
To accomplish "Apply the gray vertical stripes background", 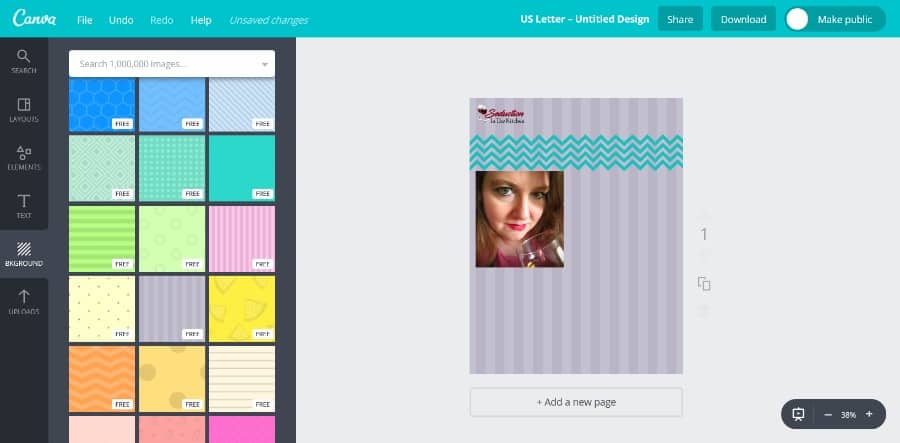I will point(172,309).
